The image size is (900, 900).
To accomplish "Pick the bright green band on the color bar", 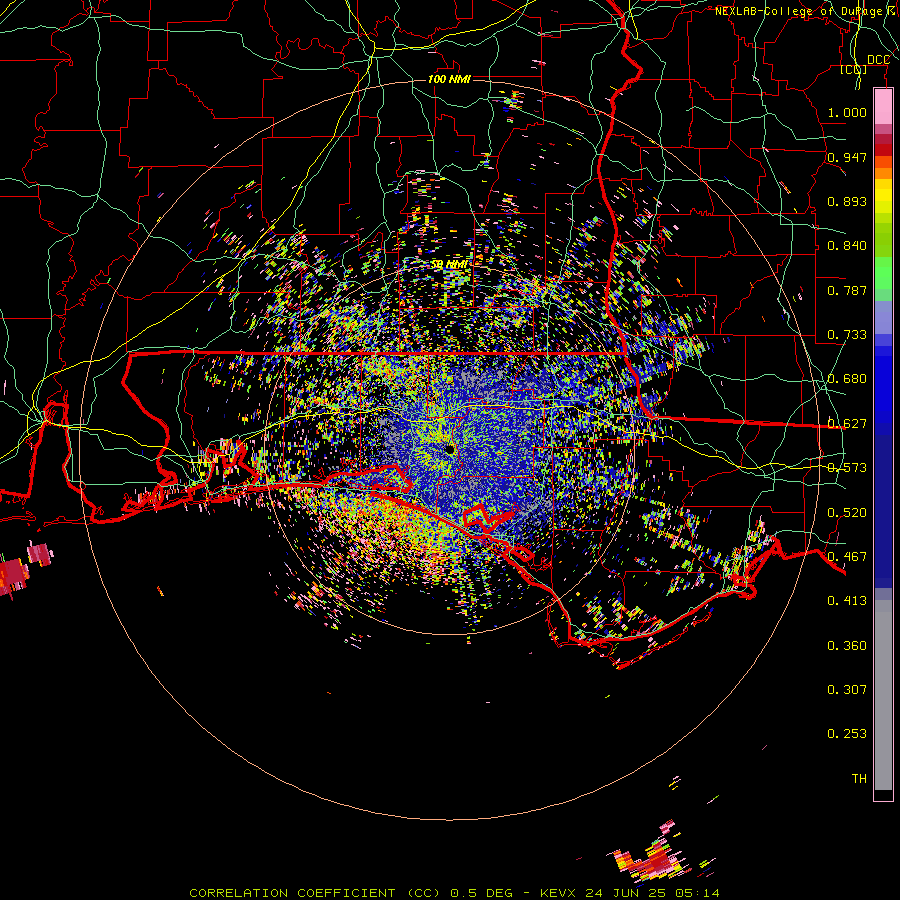I will (x=883, y=273).
